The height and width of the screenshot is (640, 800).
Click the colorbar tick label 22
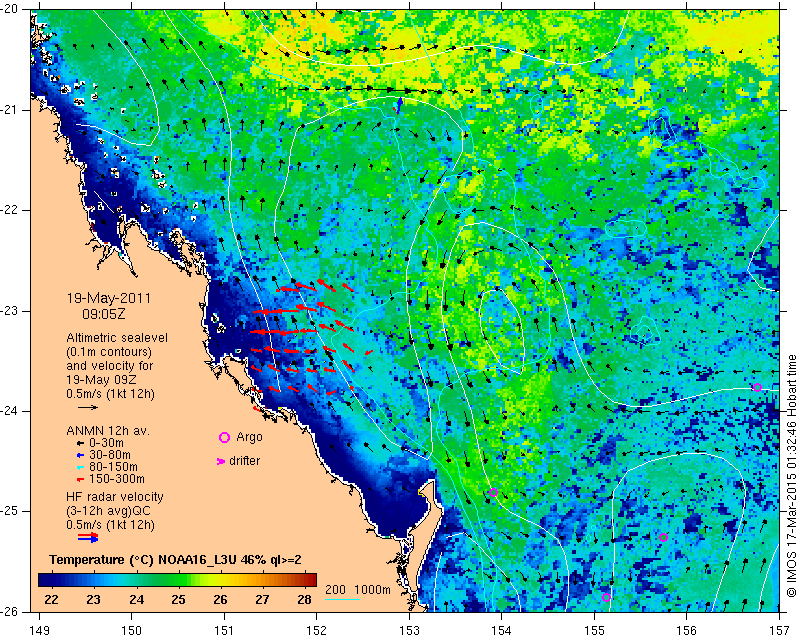tap(51, 600)
